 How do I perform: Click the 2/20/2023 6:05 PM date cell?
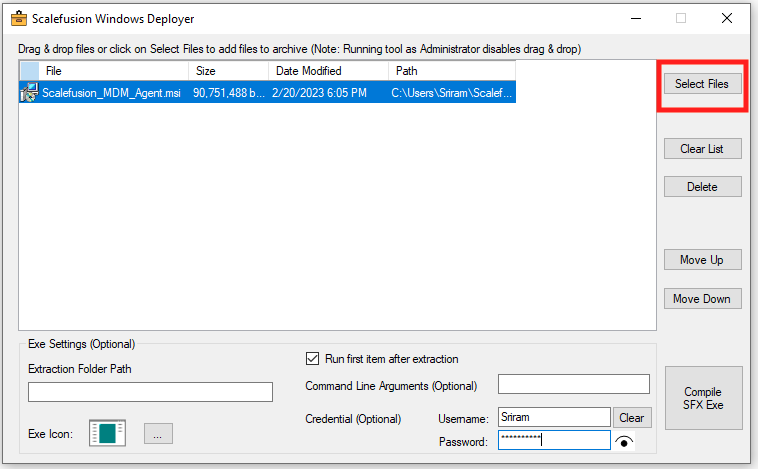[x=319, y=93]
